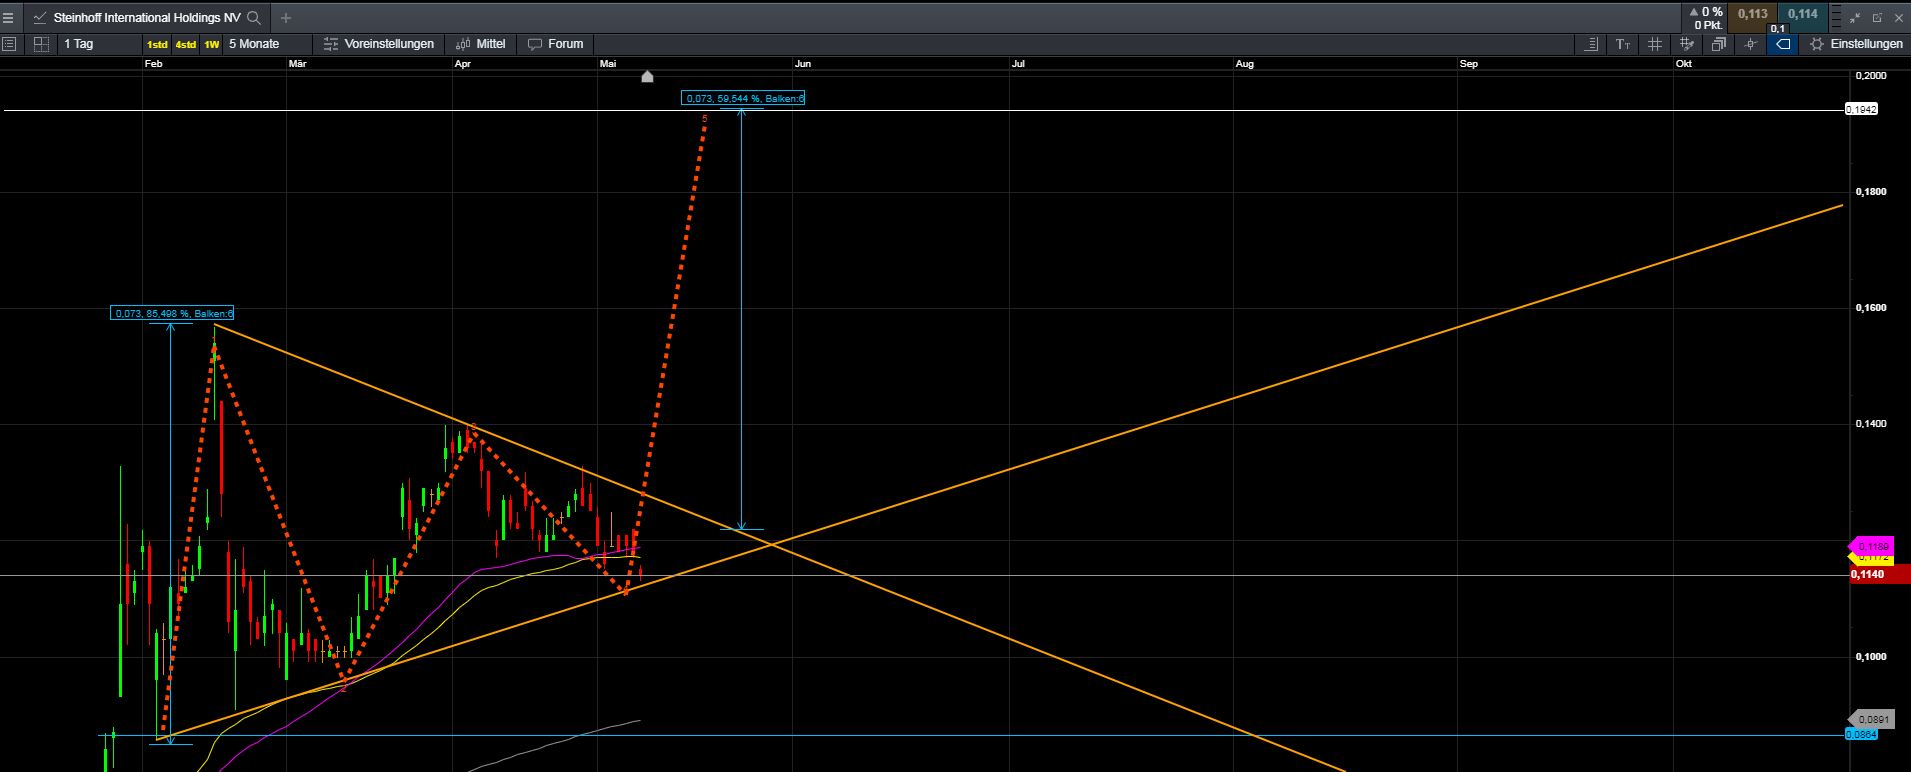Close the chart panel with X
Viewport: 1911px width, 772px height.
(x=1897, y=17)
